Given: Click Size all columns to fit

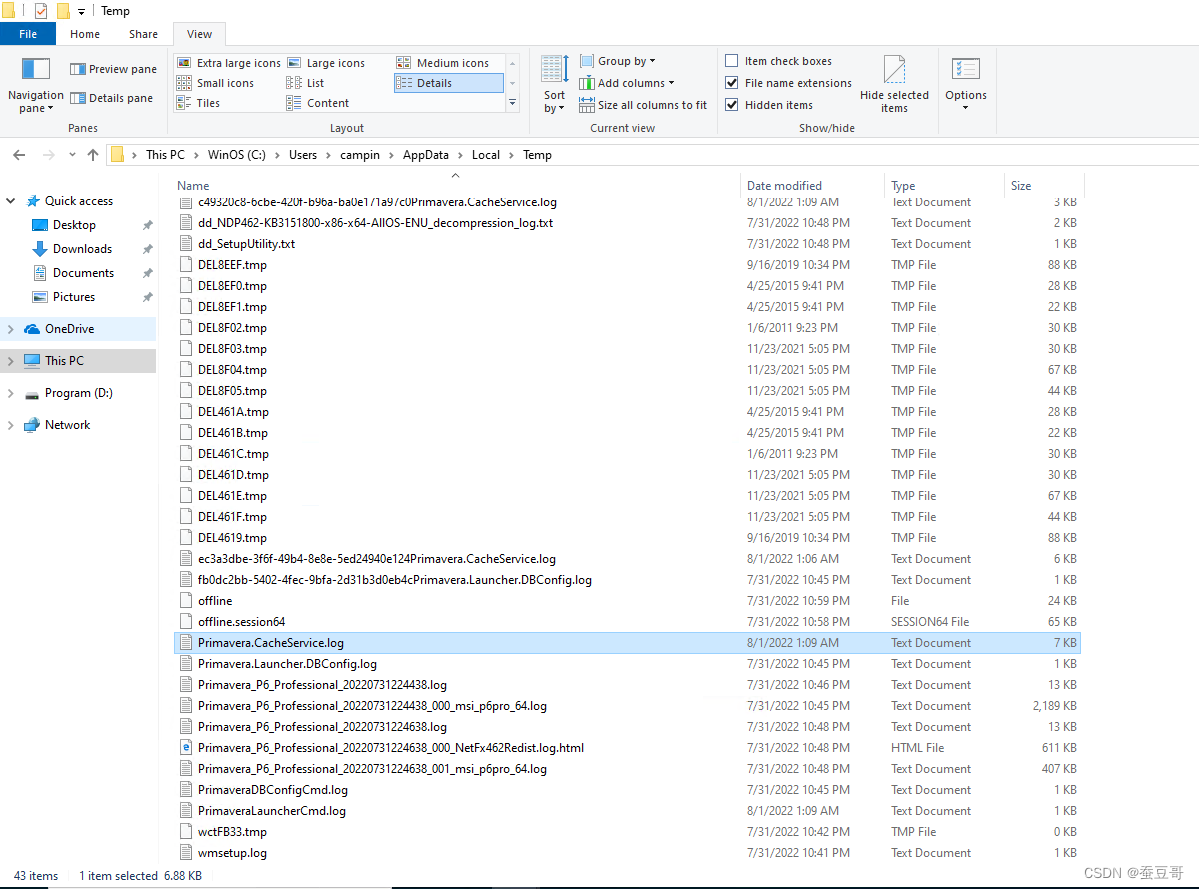Looking at the screenshot, I should click(643, 105).
